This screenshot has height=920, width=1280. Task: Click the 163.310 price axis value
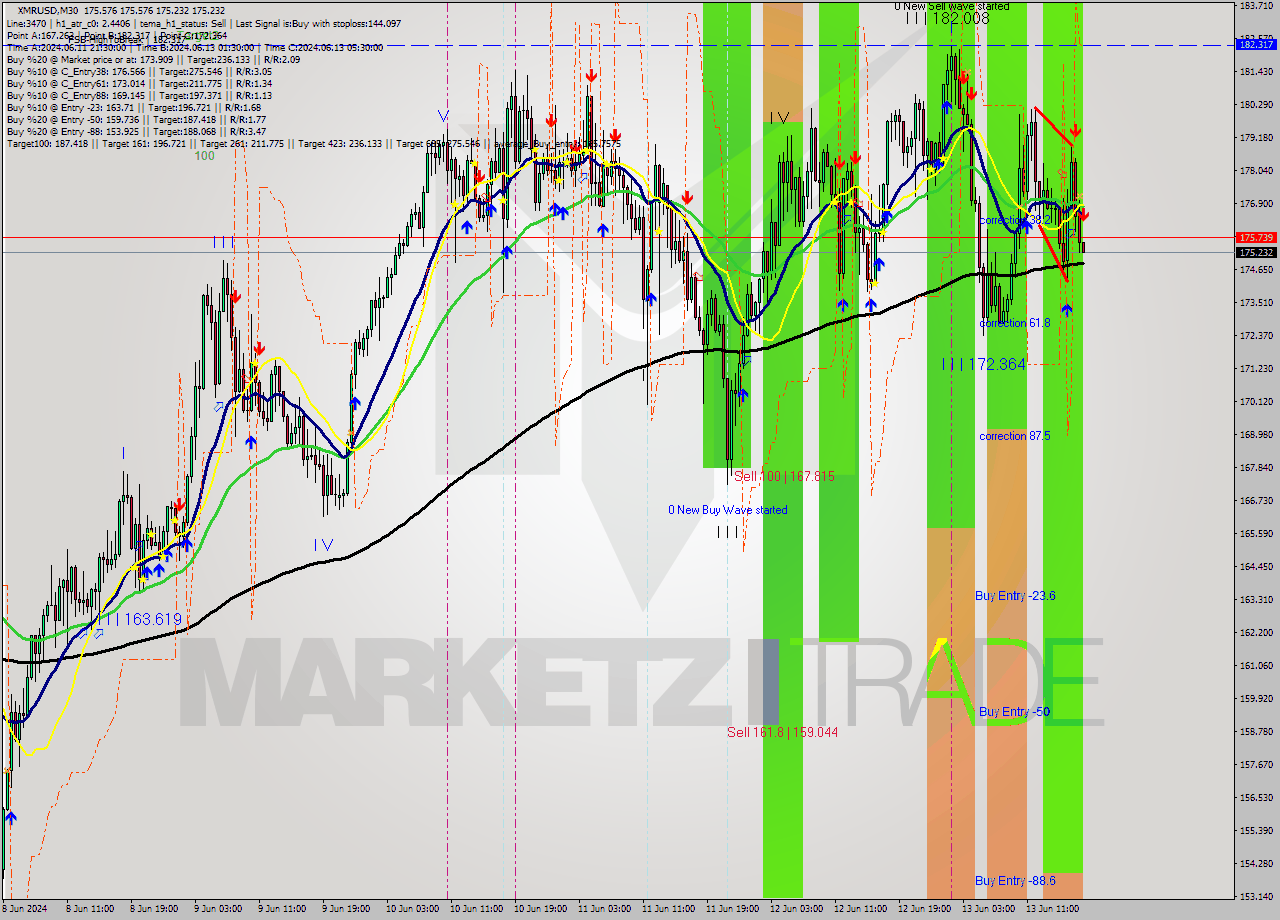[1257, 600]
